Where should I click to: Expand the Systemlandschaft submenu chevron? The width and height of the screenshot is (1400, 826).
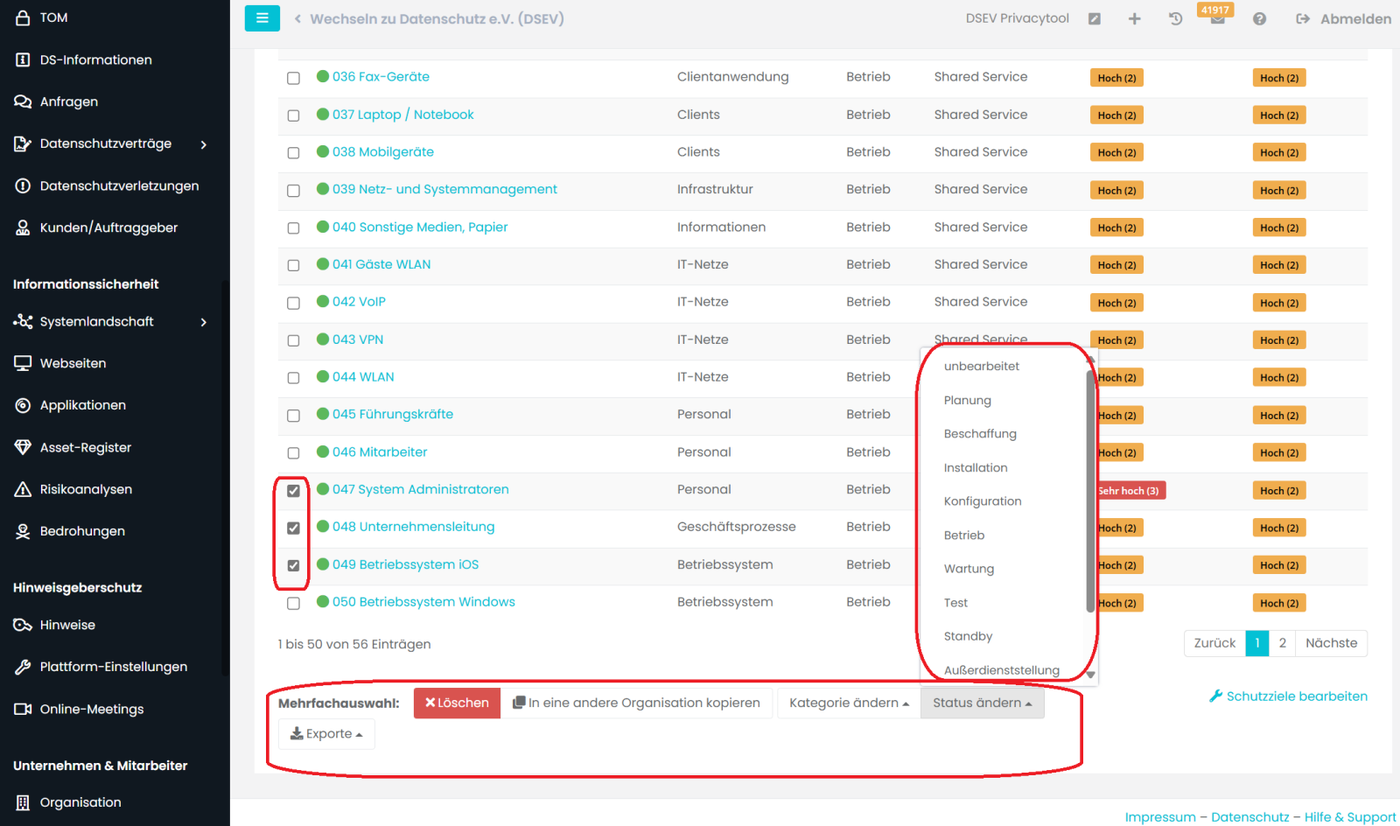(204, 322)
